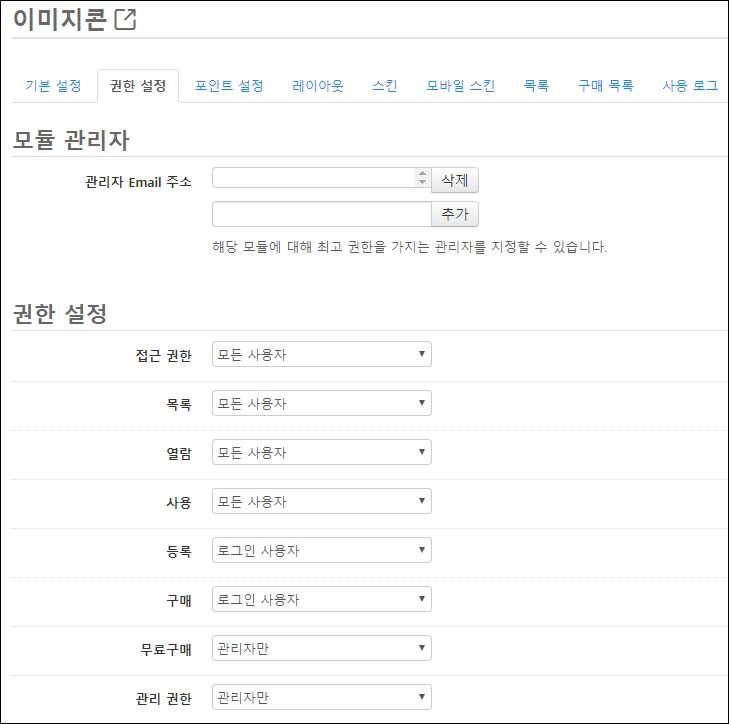This screenshot has width=729, height=724.
Task: Expand the 열람 permission dropdown
Action: pos(322,452)
